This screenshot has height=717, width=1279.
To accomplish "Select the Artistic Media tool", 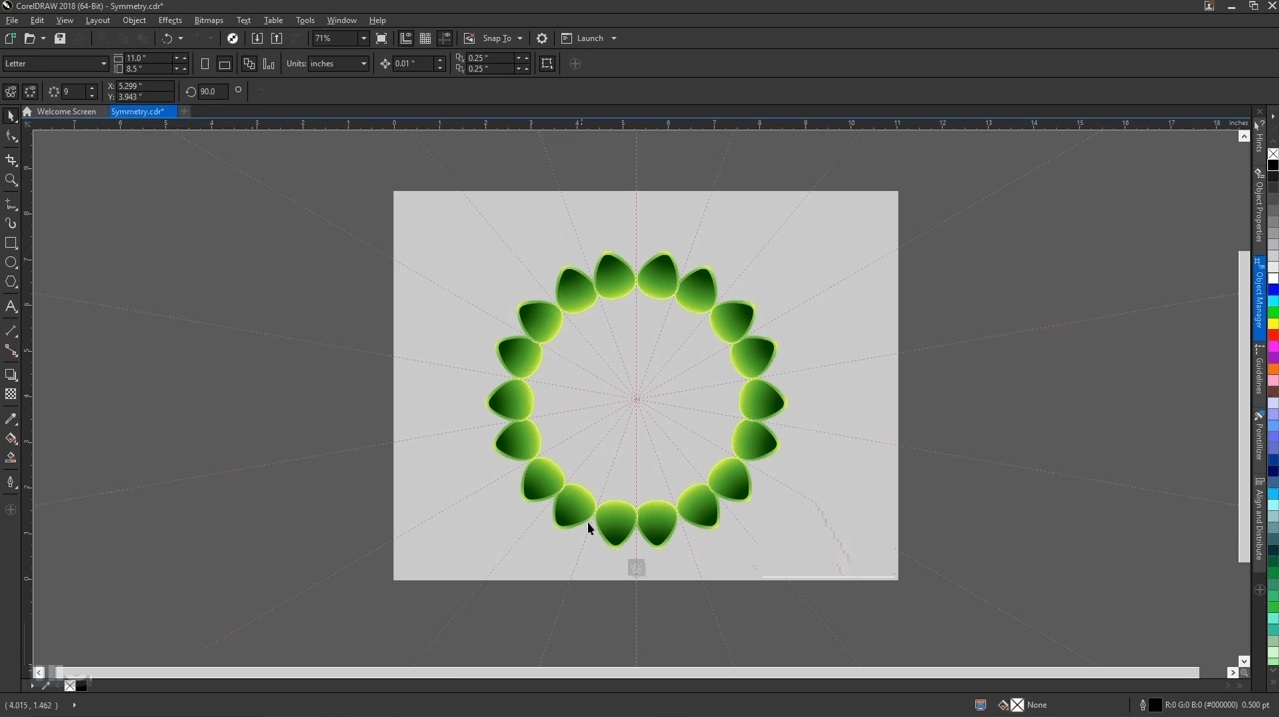I will click(11, 223).
